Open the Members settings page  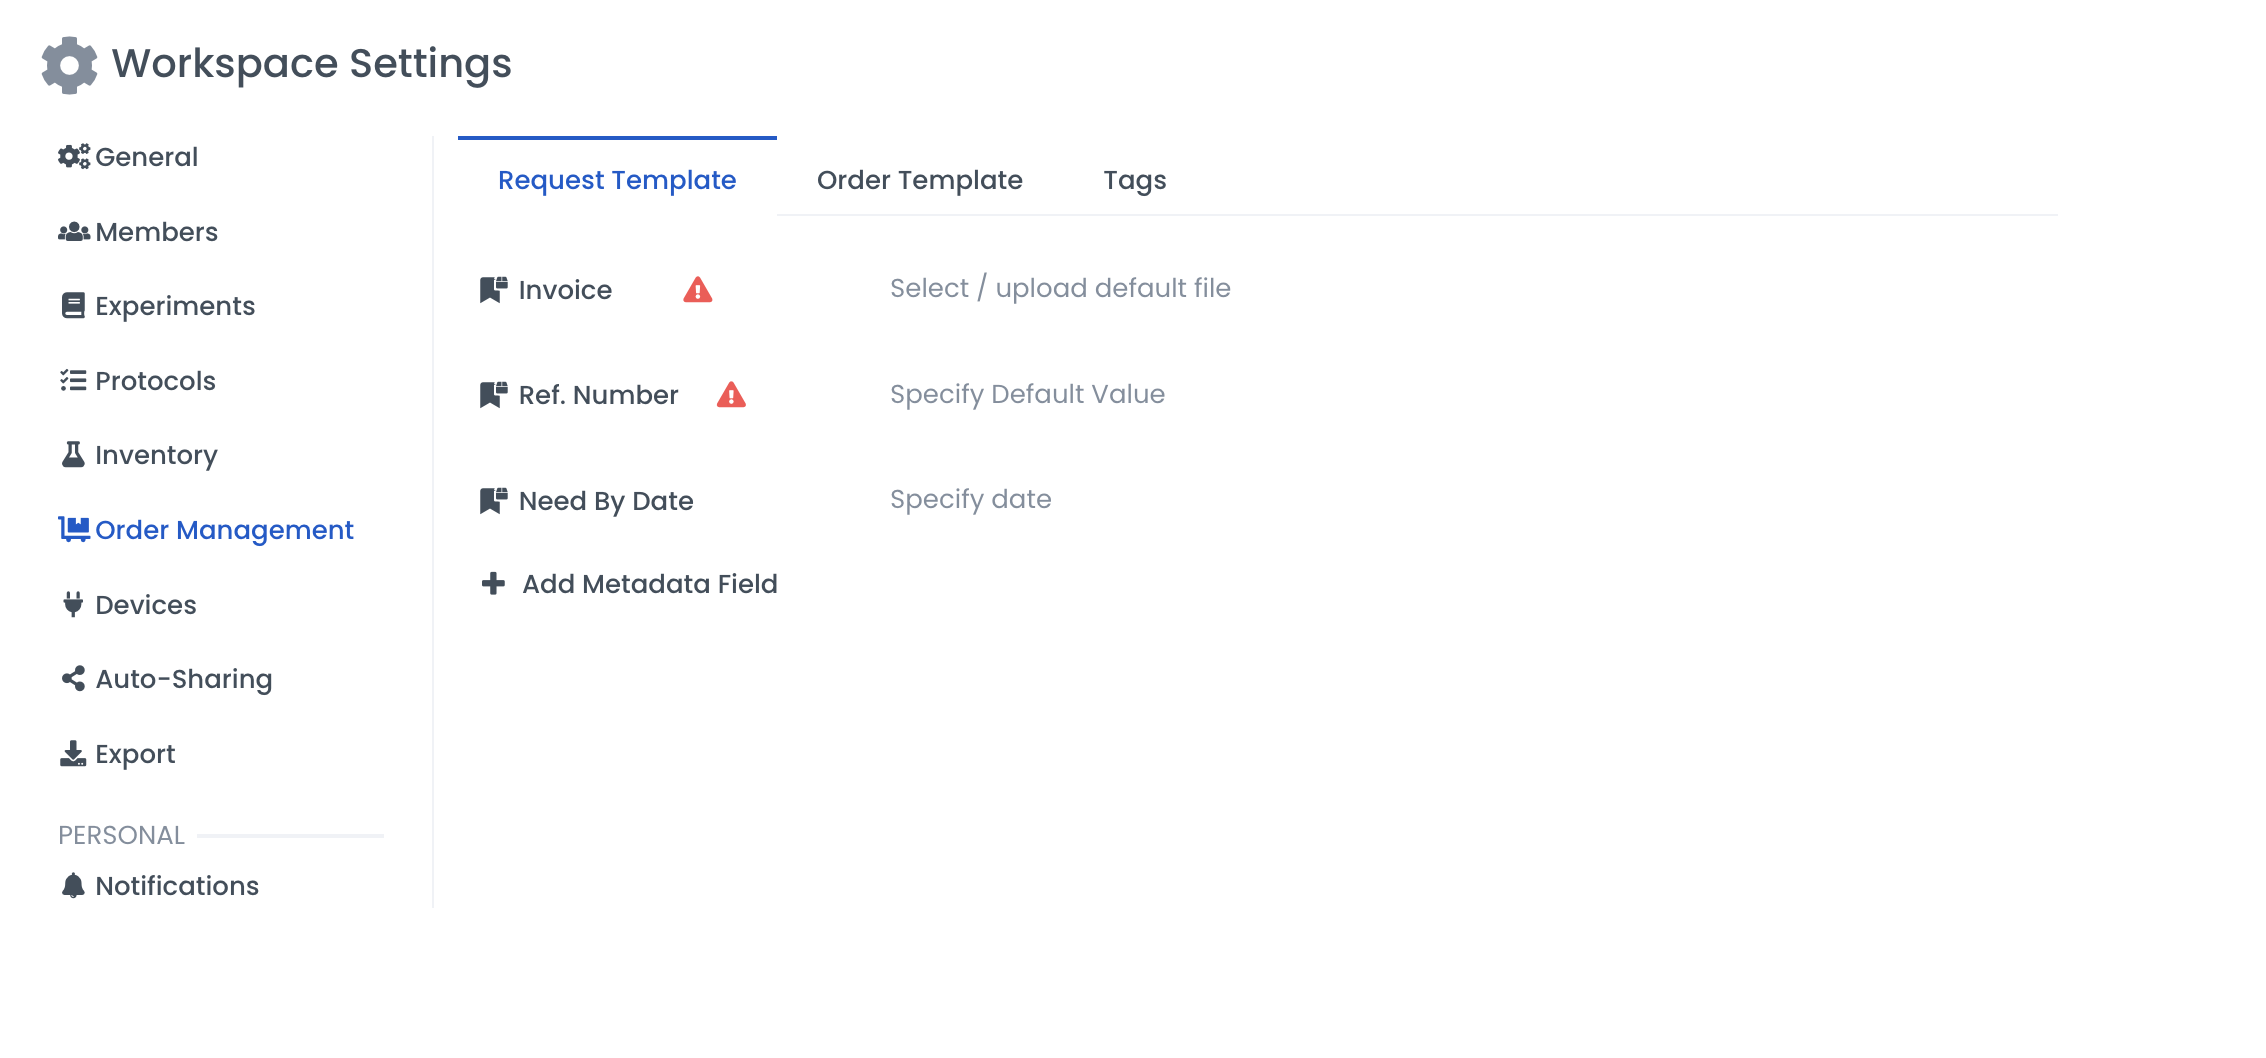point(156,232)
